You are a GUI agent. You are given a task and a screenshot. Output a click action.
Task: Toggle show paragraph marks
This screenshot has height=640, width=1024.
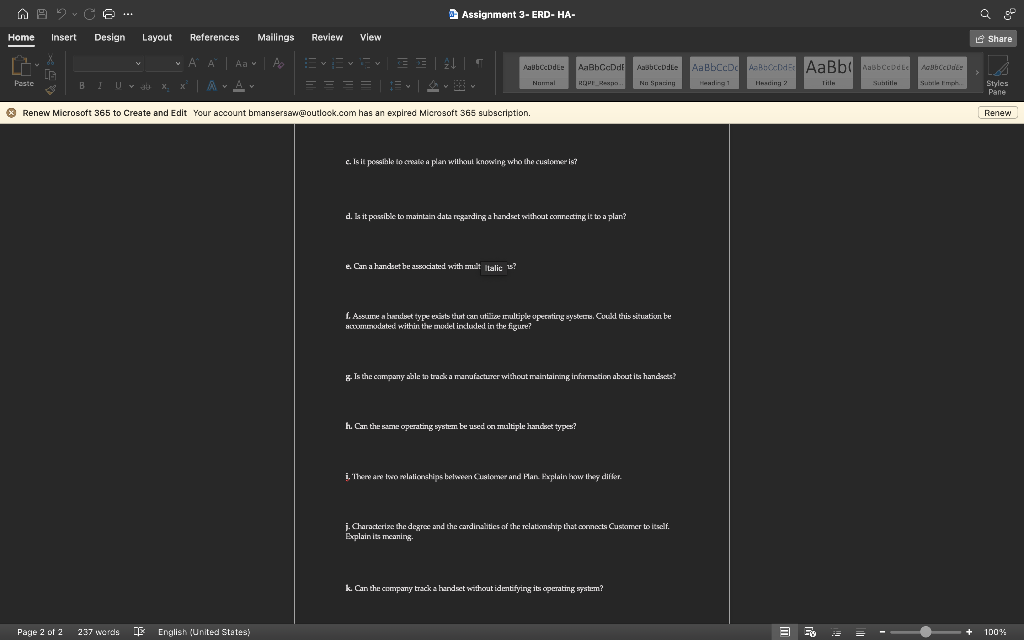[479, 63]
